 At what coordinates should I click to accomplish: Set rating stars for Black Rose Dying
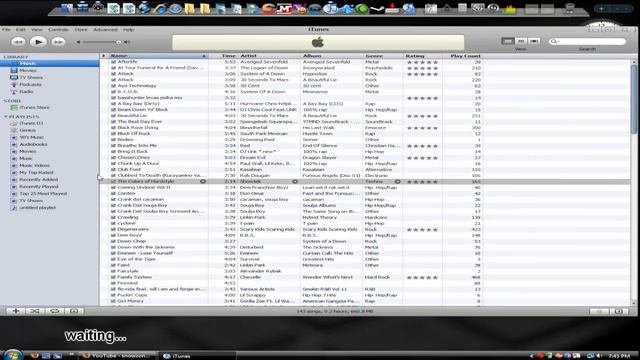422,128
